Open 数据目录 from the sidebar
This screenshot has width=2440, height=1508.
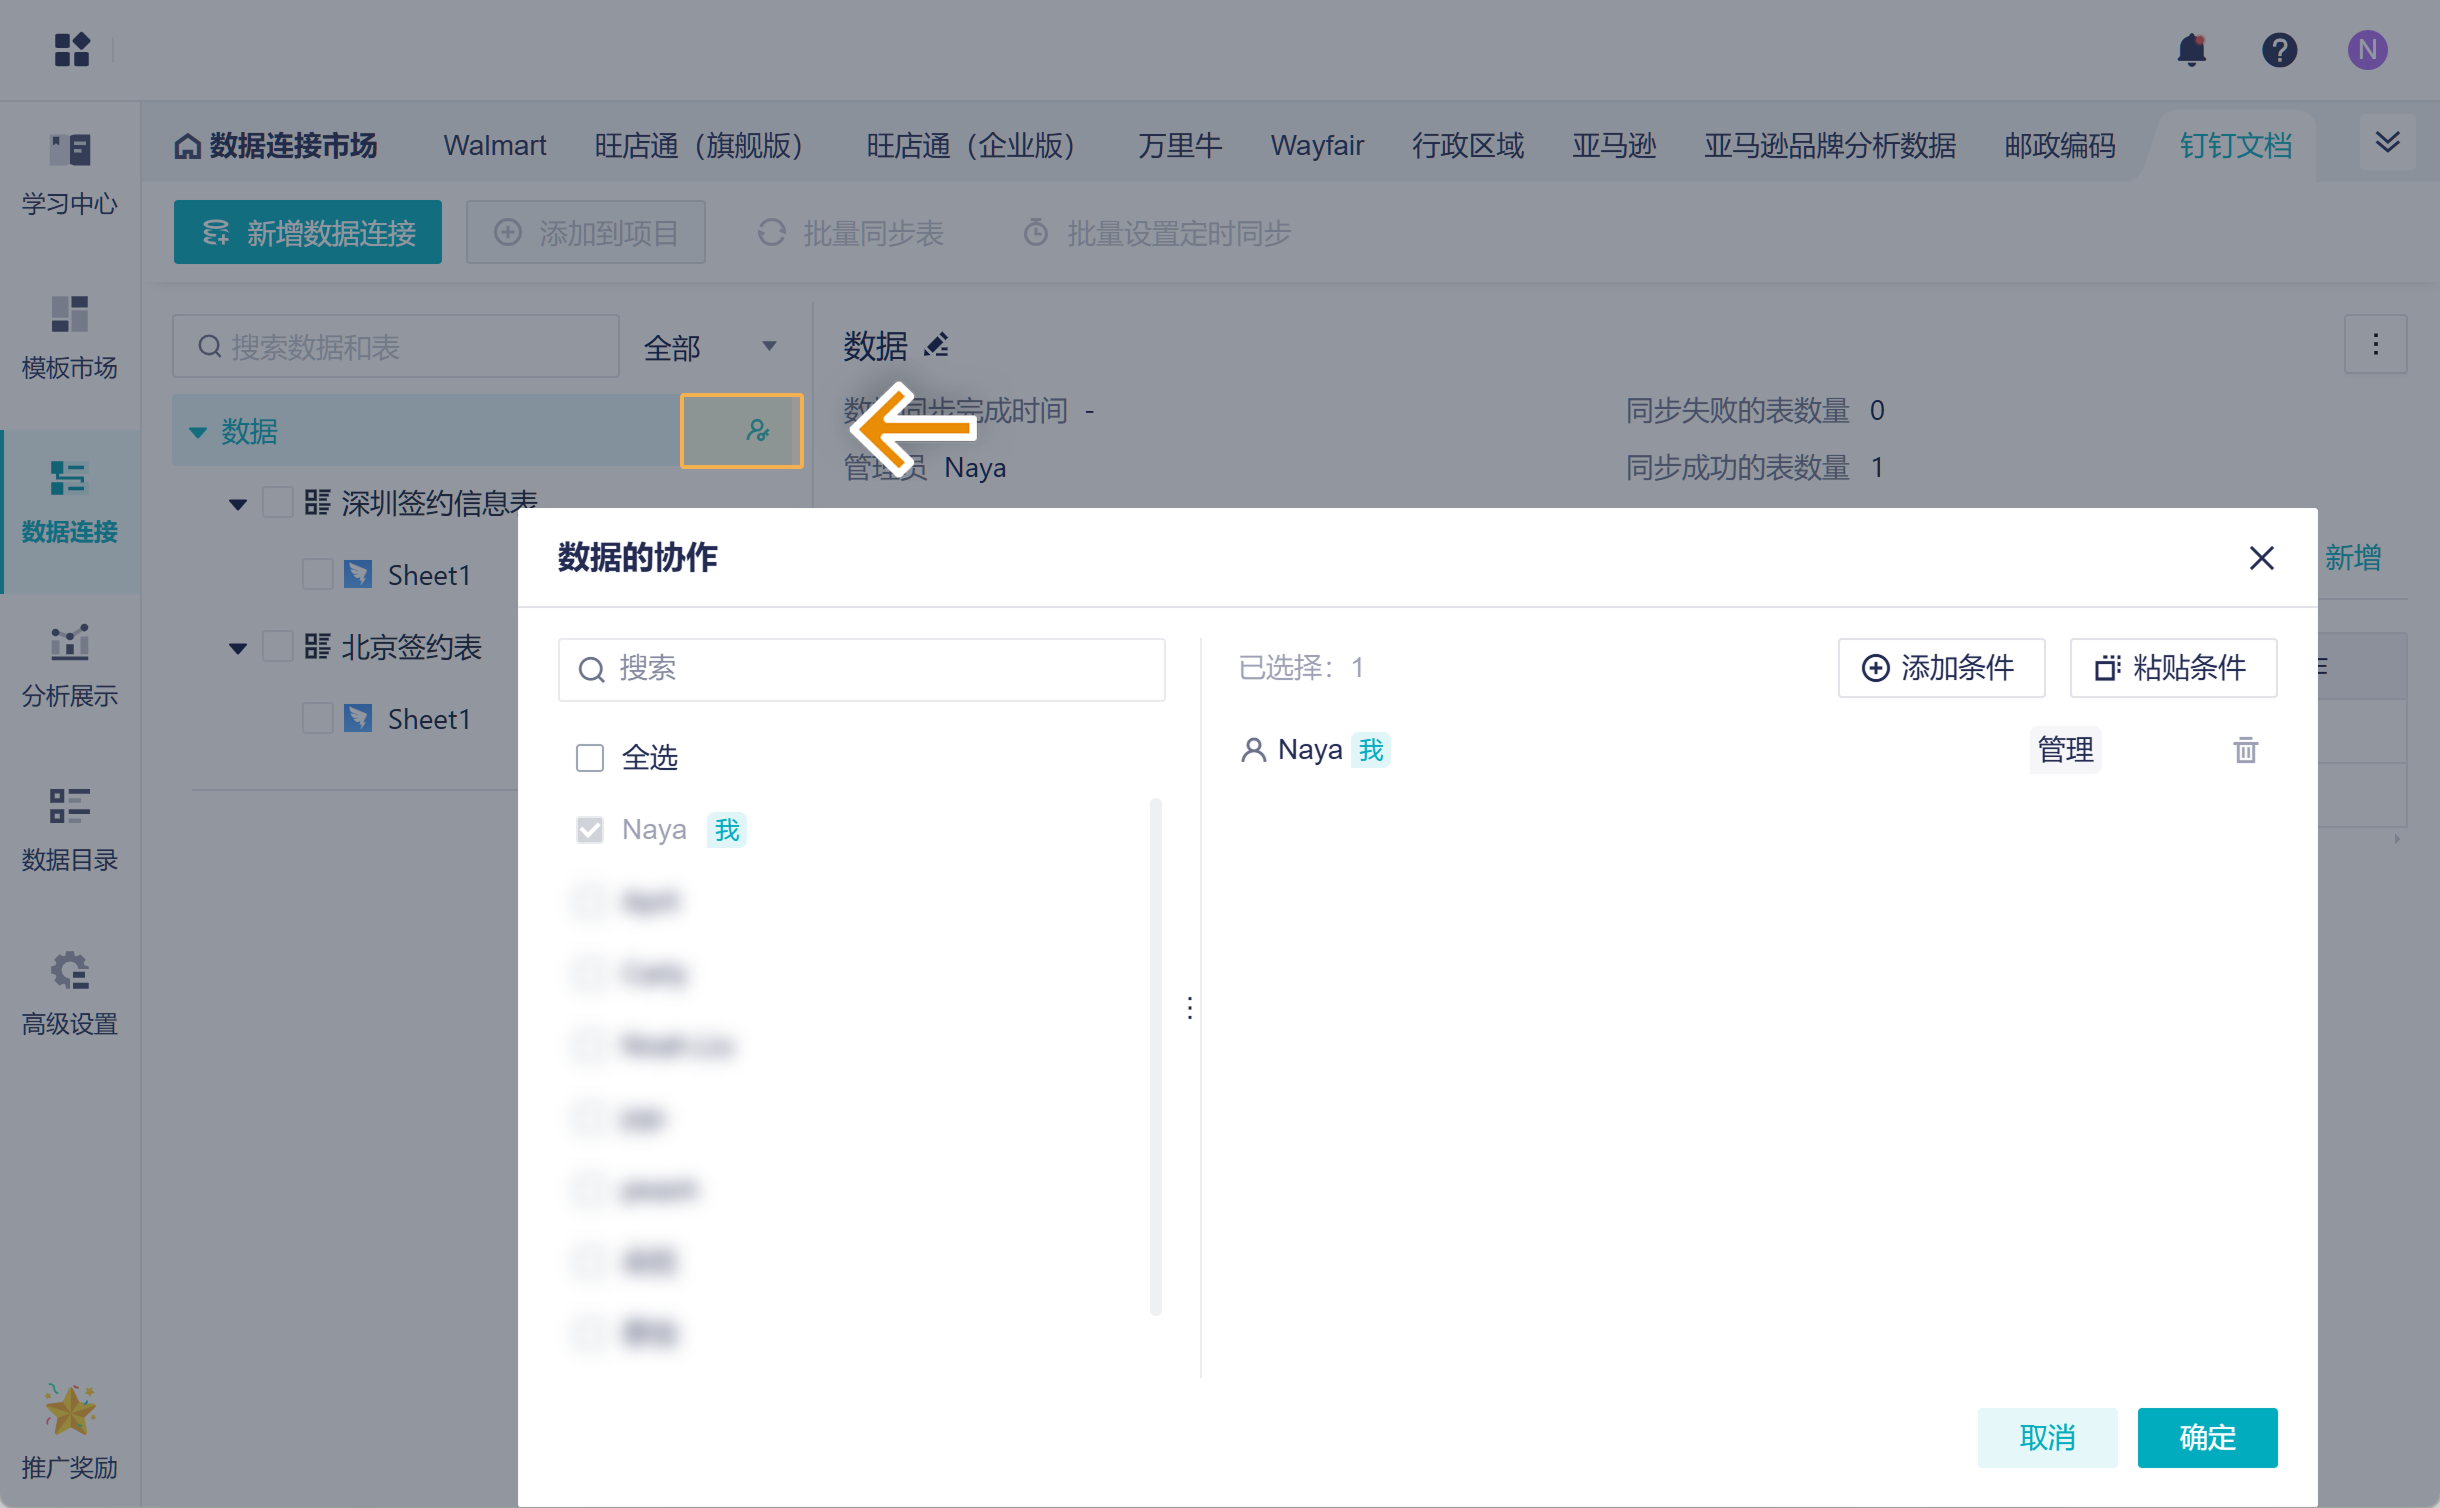click(68, 828)
